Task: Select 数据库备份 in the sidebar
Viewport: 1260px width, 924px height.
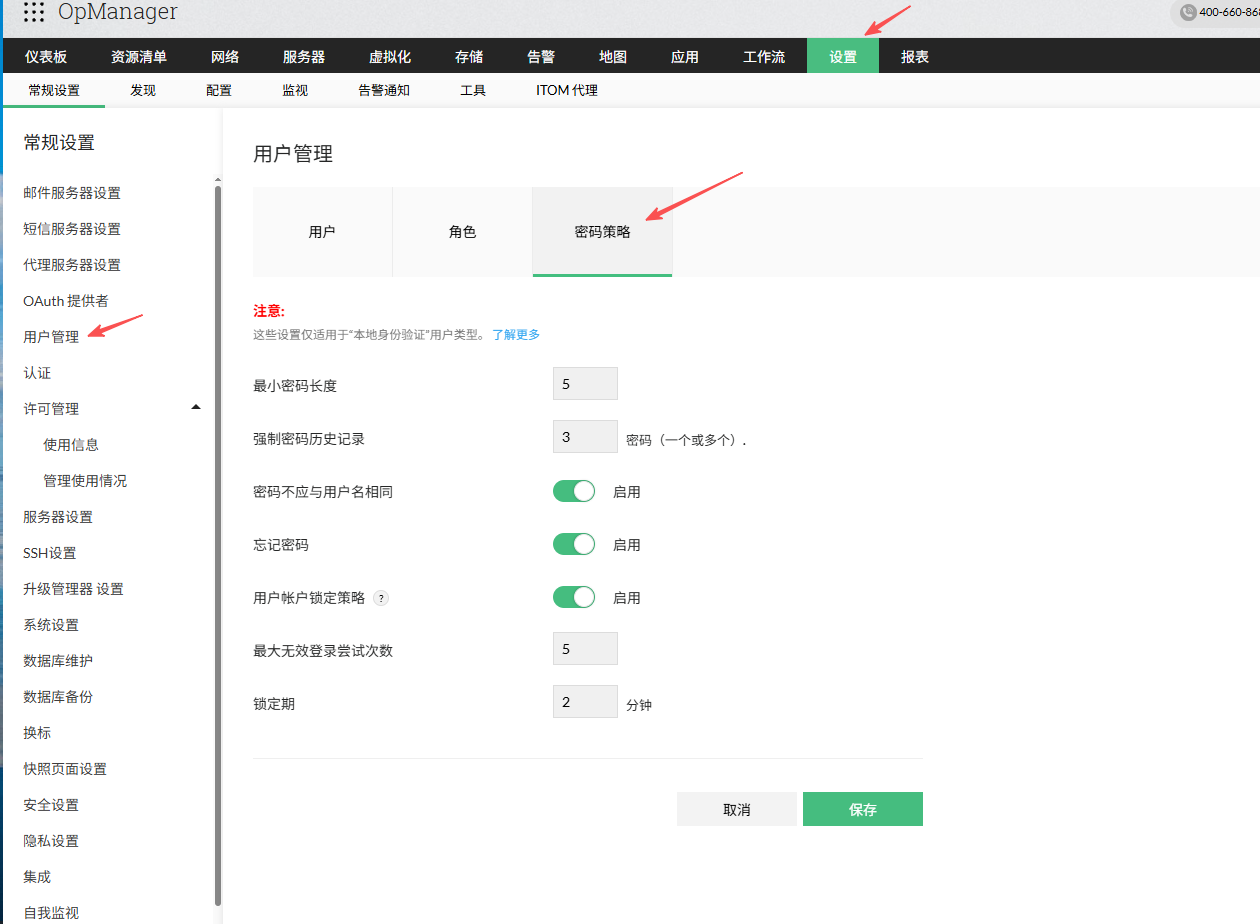Action: pos(58,697)
